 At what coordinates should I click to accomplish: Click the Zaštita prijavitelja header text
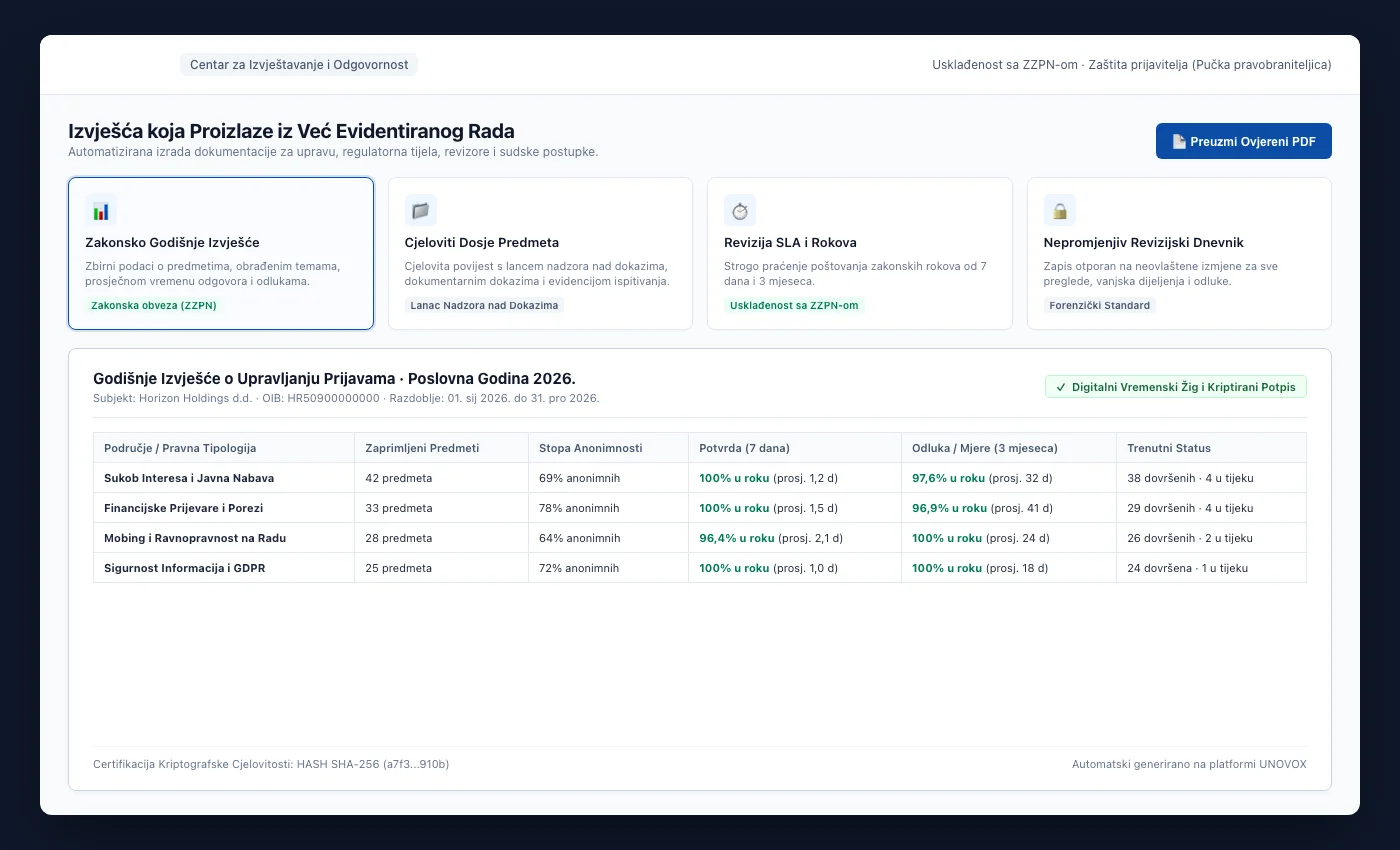pos(1209,64)
